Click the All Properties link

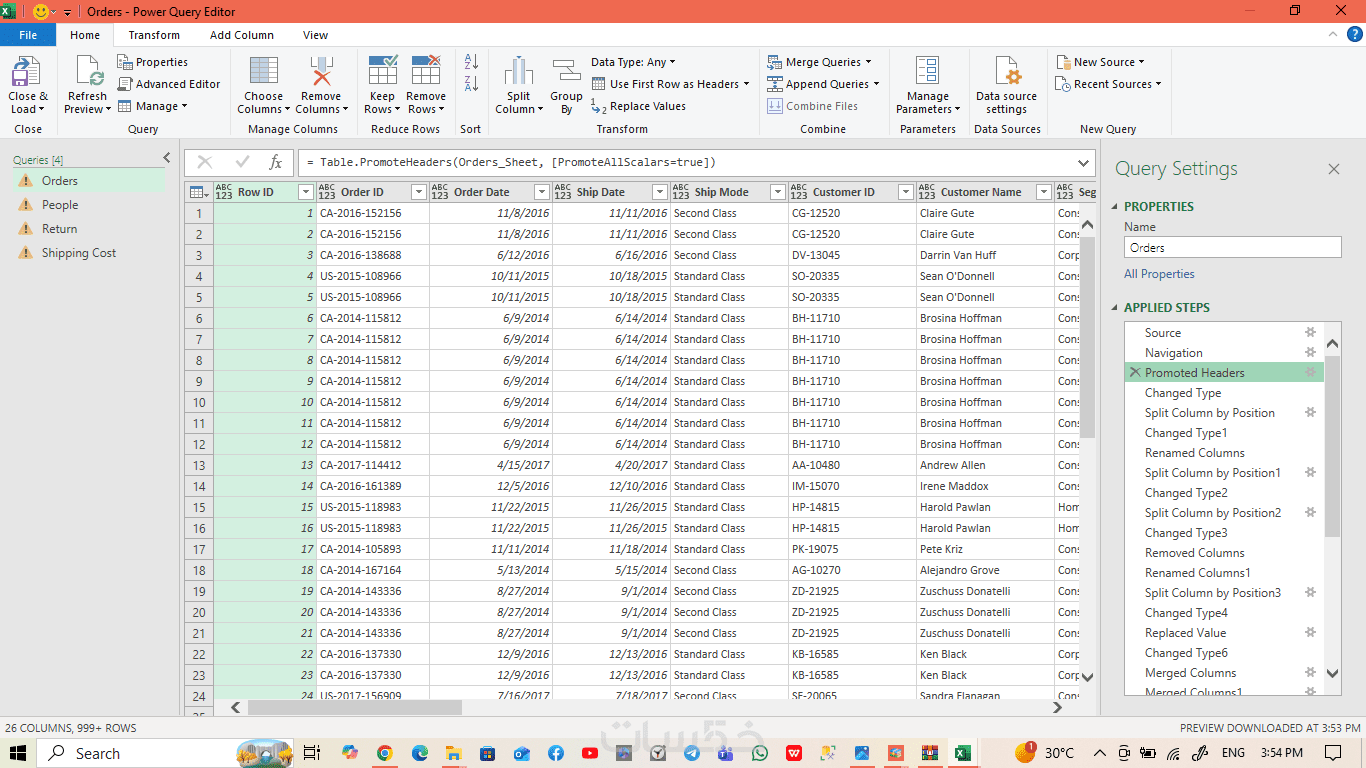coord(1159,274)
